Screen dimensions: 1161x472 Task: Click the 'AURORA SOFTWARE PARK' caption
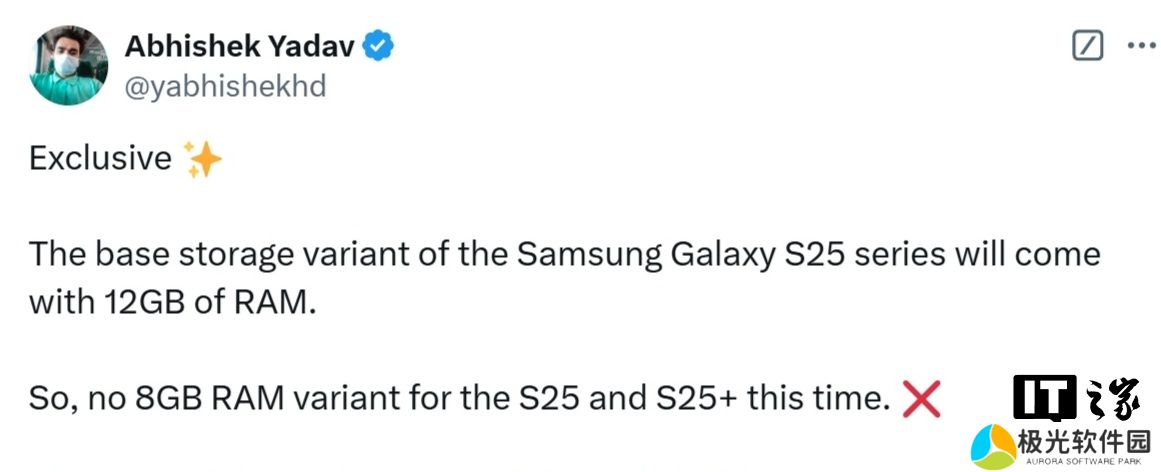[1086, 461]
